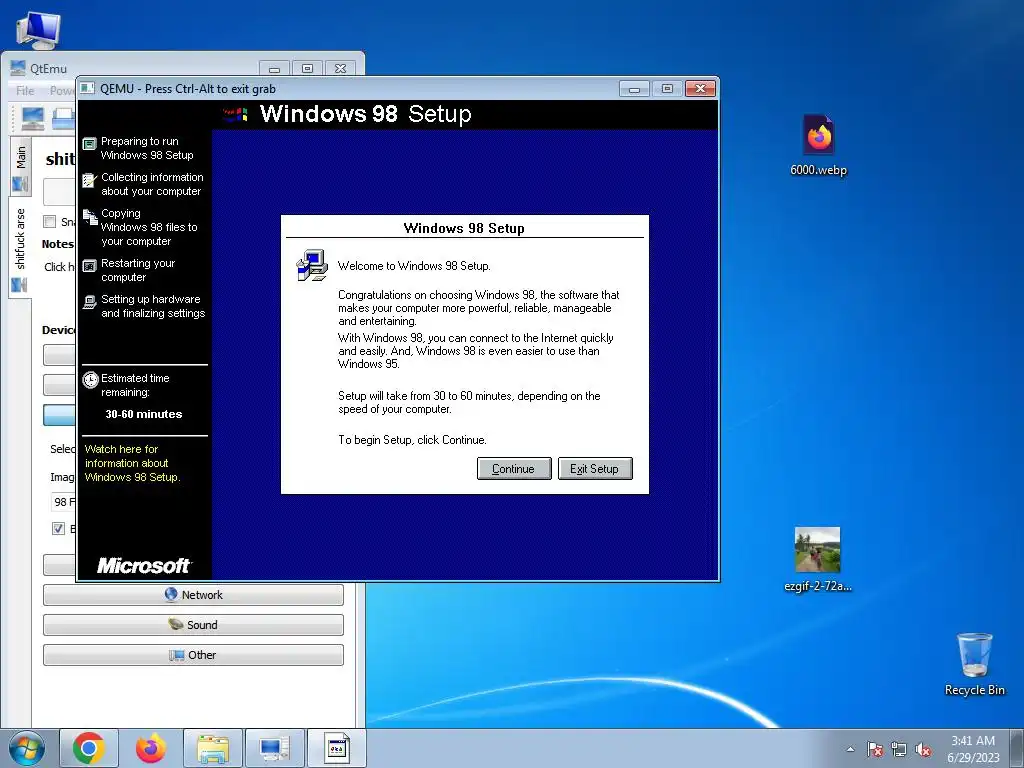This screenshot has height=768, width=1024.
Task: Close the QtEmu window
Action: point(340,69)
